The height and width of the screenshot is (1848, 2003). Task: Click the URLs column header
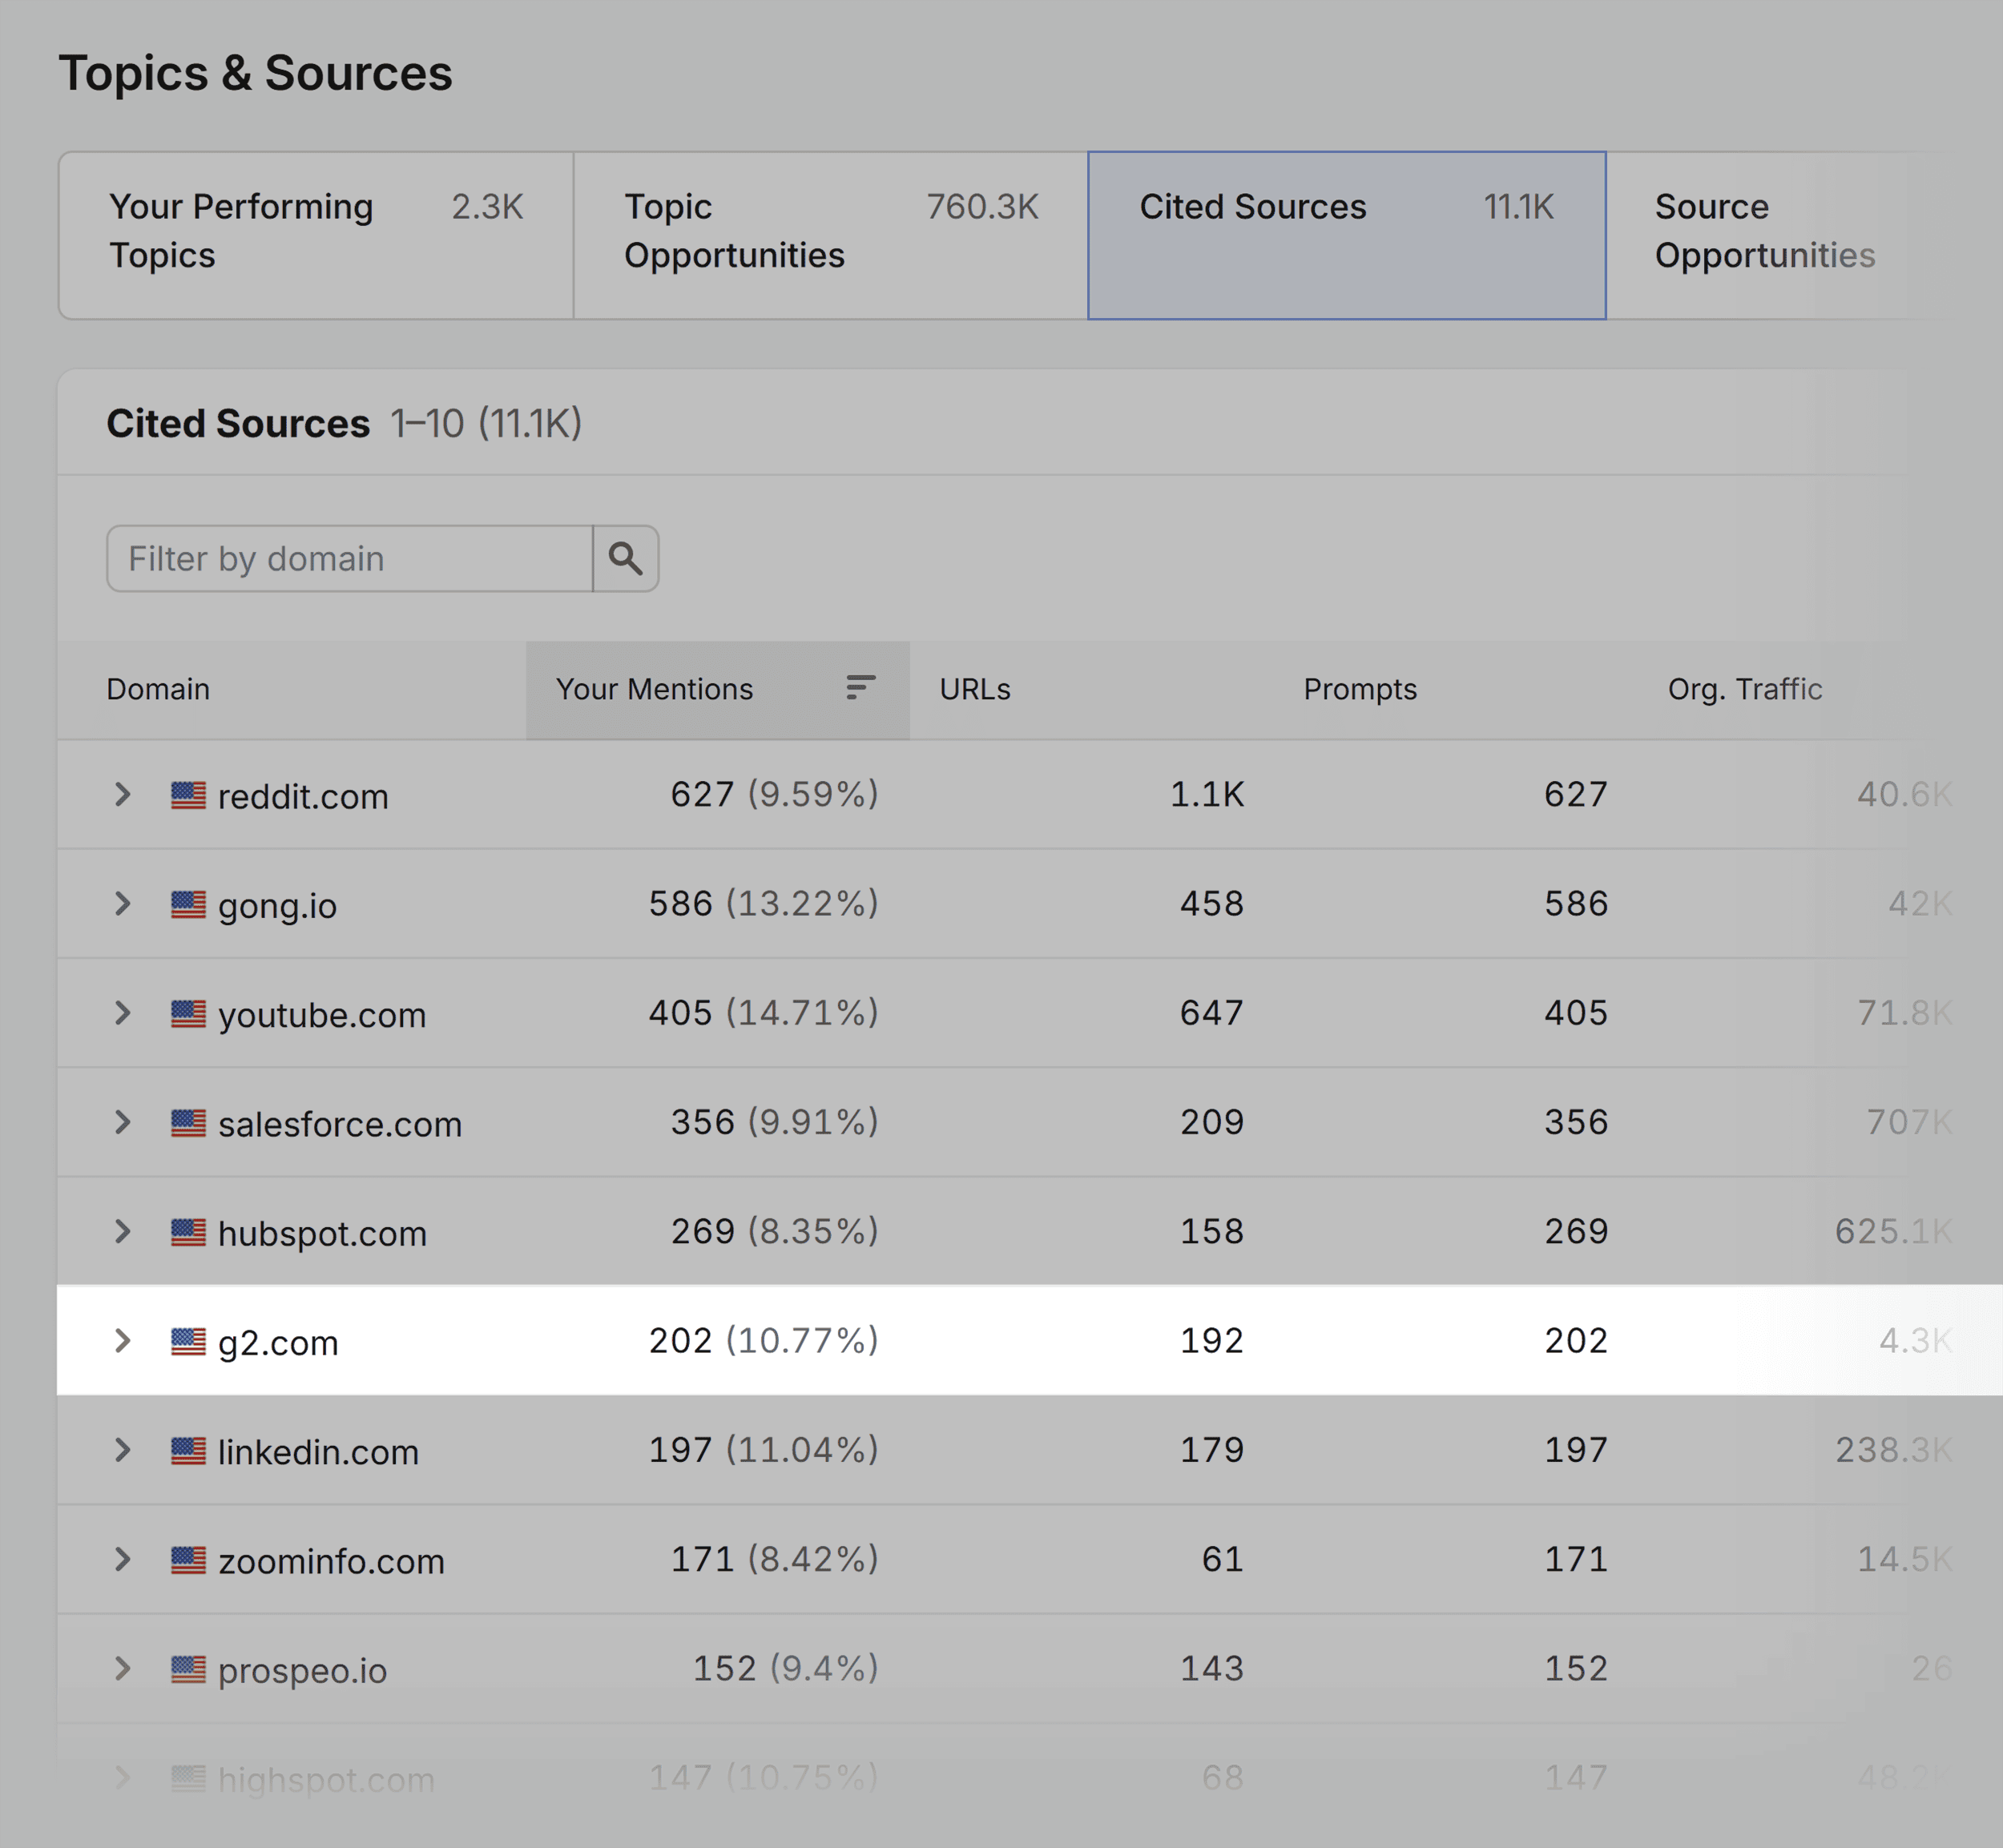click(x=975, y=689)
